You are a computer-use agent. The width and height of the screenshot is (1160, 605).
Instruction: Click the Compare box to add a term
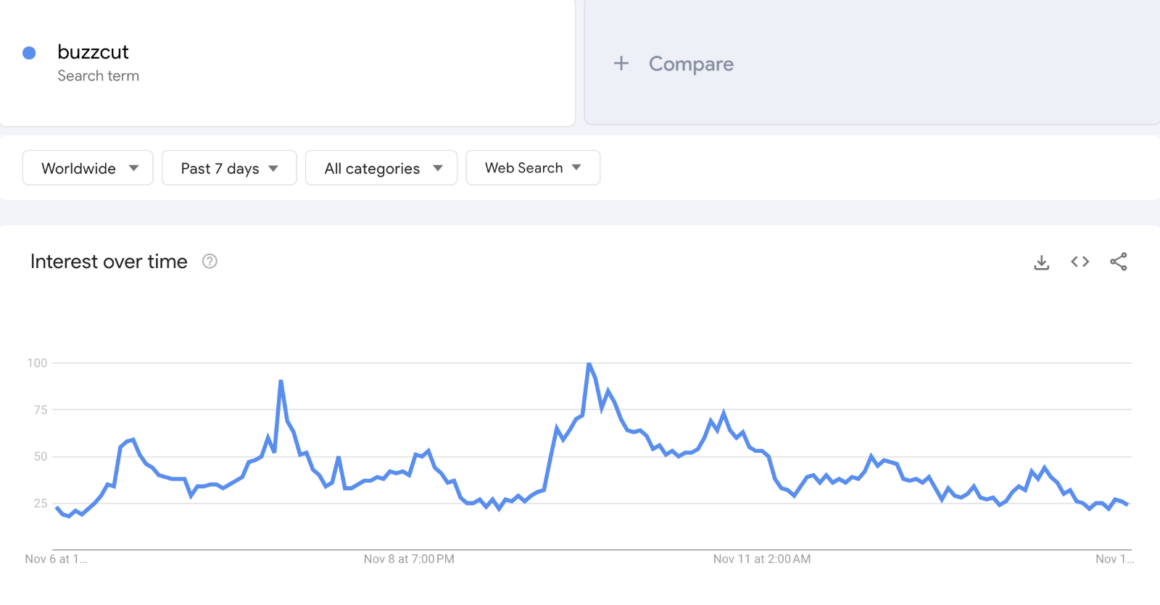coord(872,63)
